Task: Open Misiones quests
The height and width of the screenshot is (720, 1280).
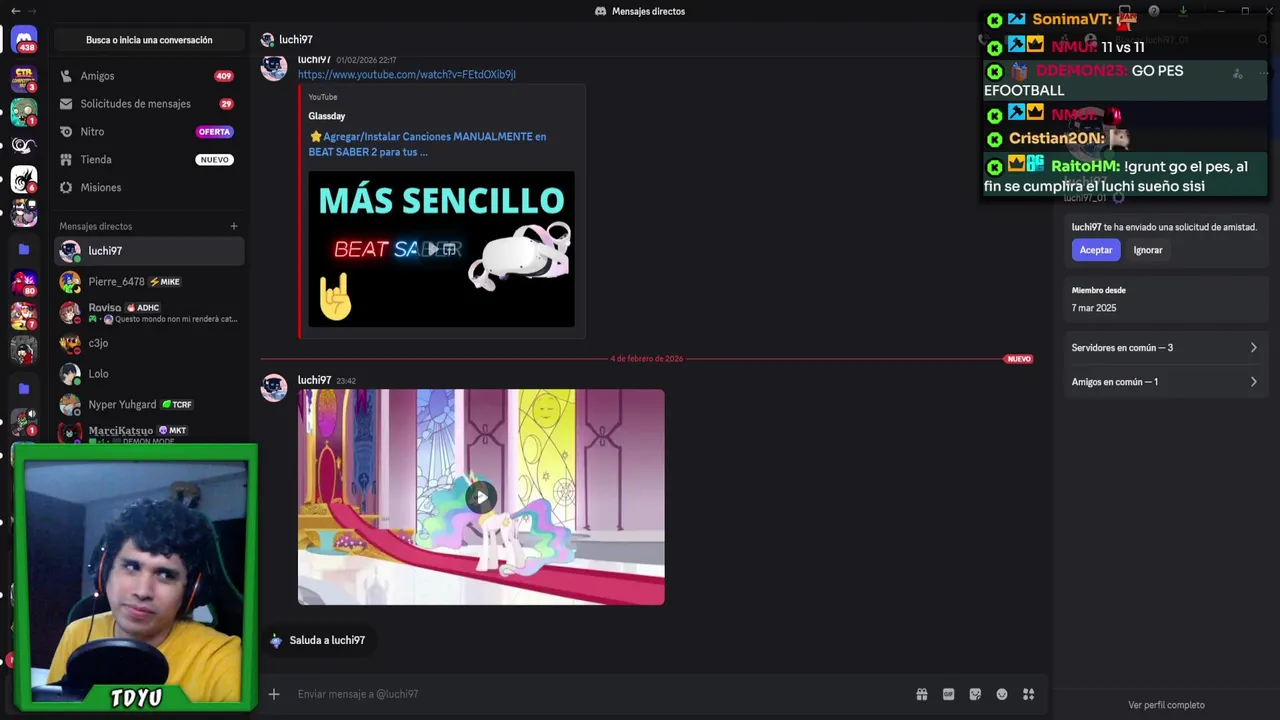Action: [x=149, y=188]
